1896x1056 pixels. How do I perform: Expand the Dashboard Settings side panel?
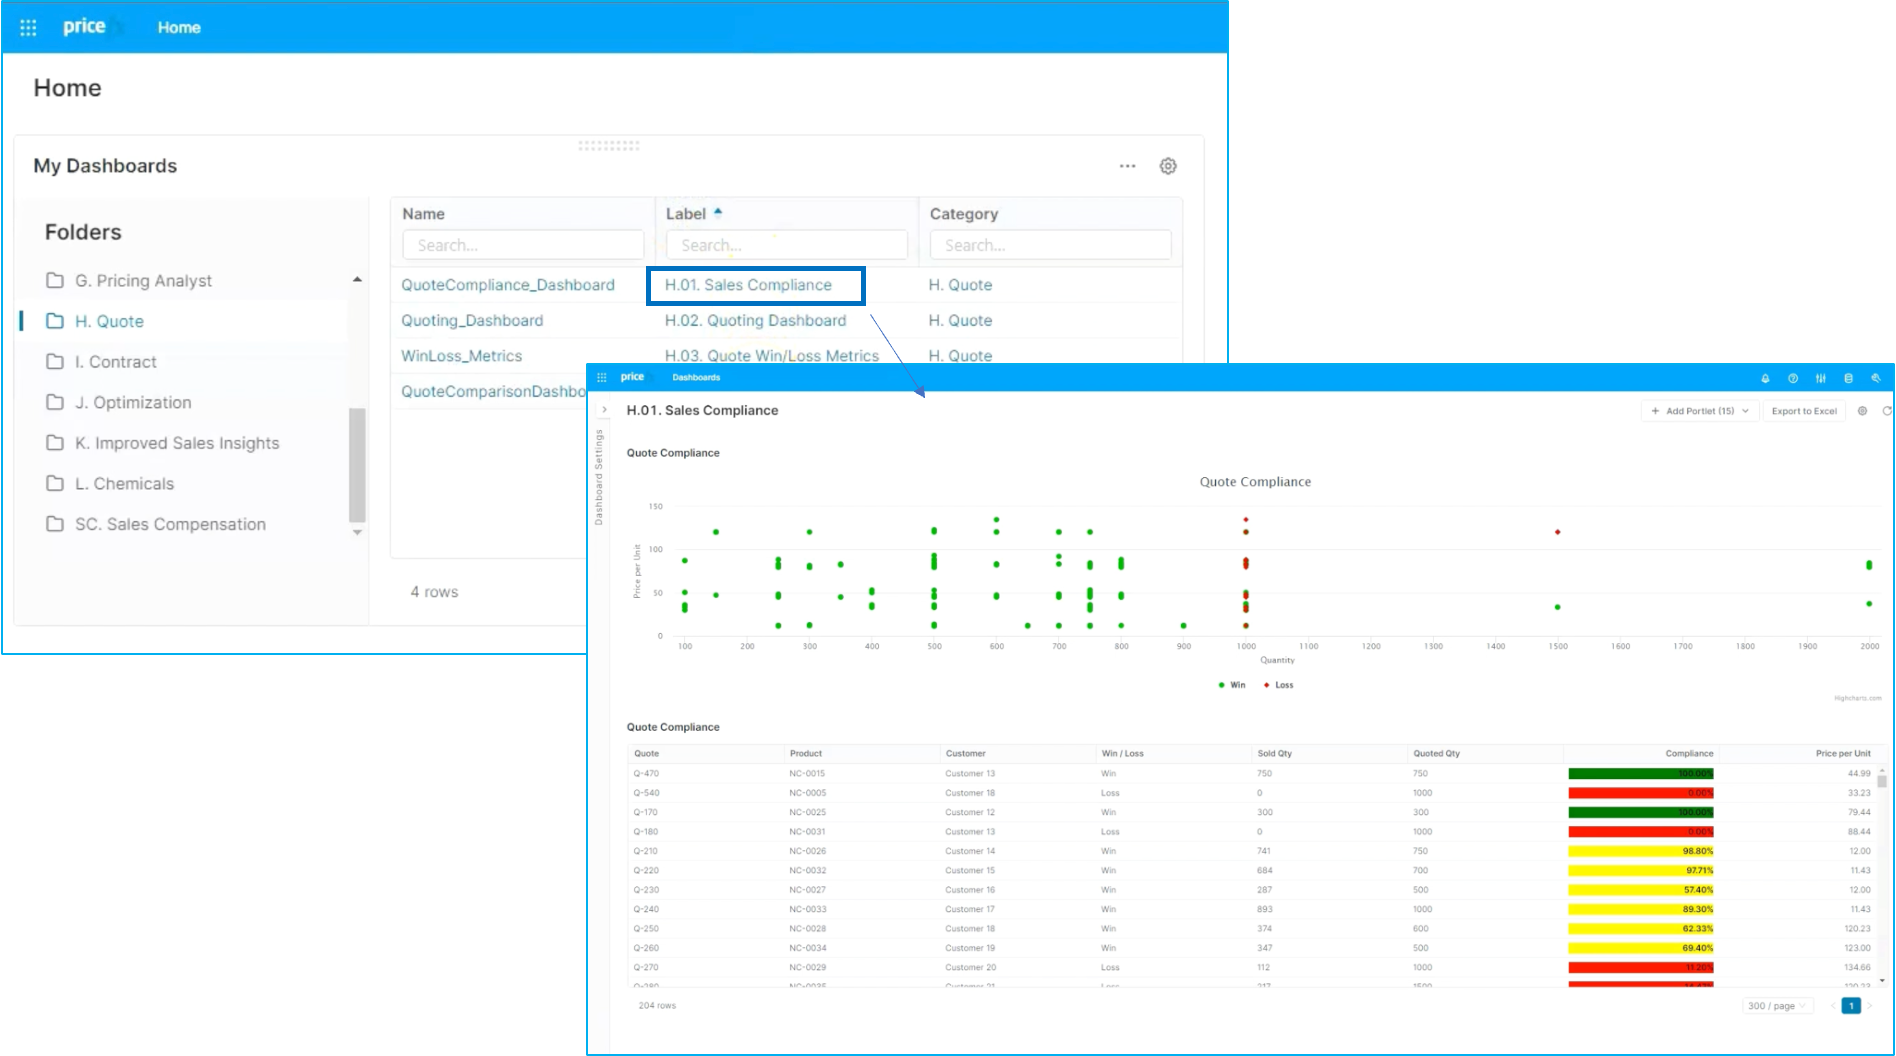click(x=604, y=410)
